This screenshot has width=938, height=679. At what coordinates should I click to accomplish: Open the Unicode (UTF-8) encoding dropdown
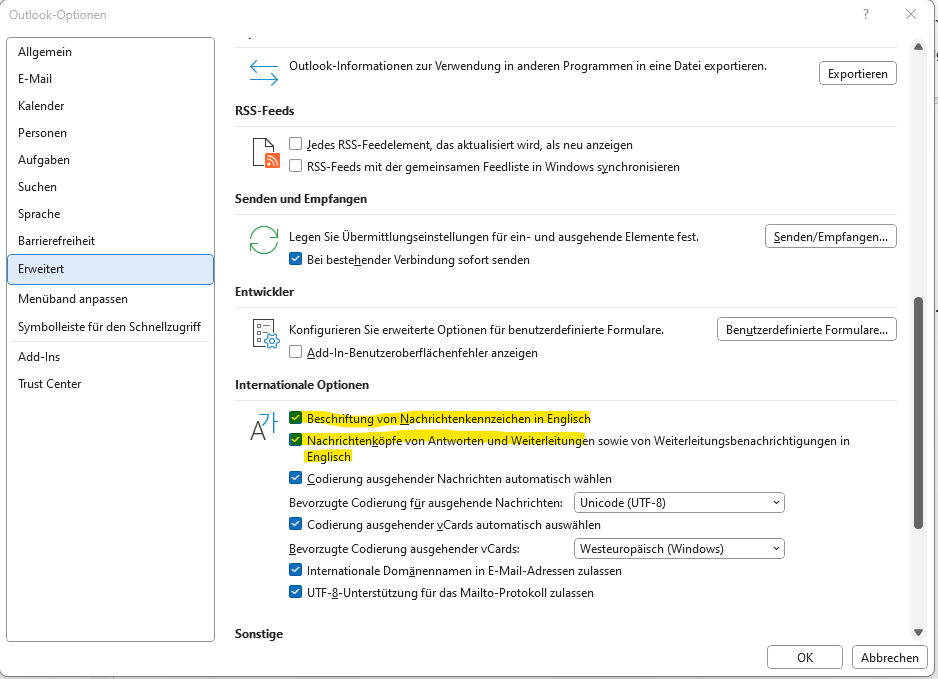(x=679, y=503)
